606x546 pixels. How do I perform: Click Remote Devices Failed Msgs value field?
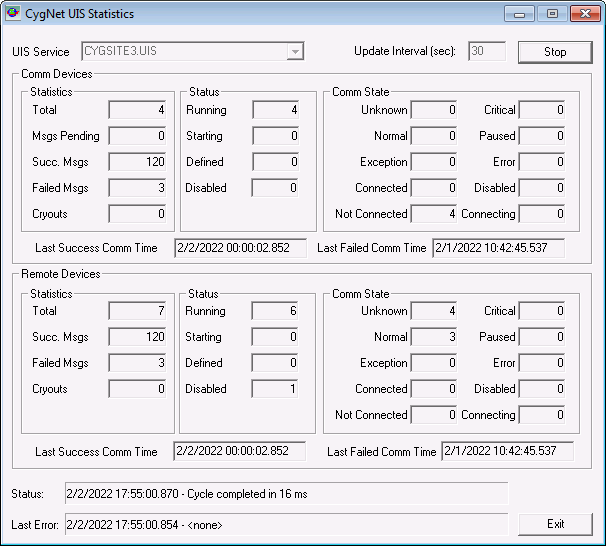(x=137, y=363)
